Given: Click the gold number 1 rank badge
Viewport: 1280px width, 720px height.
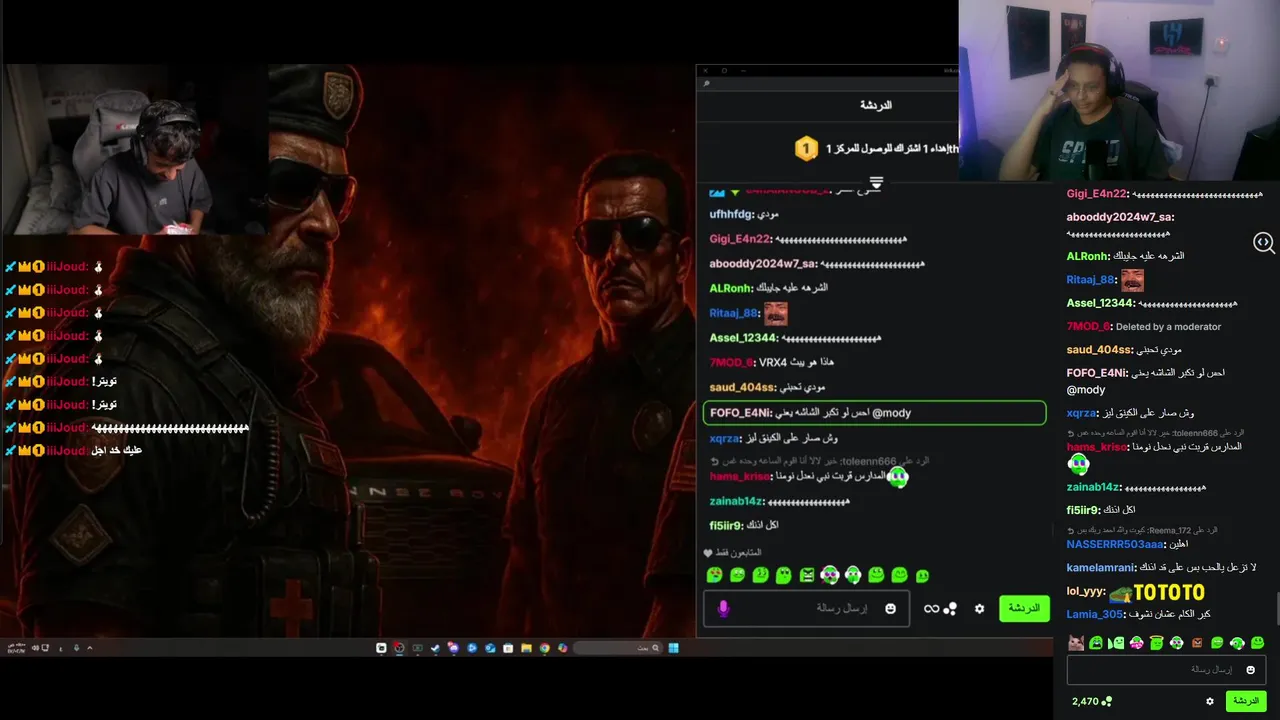Looking at the screenshot, I should [806, 149].
